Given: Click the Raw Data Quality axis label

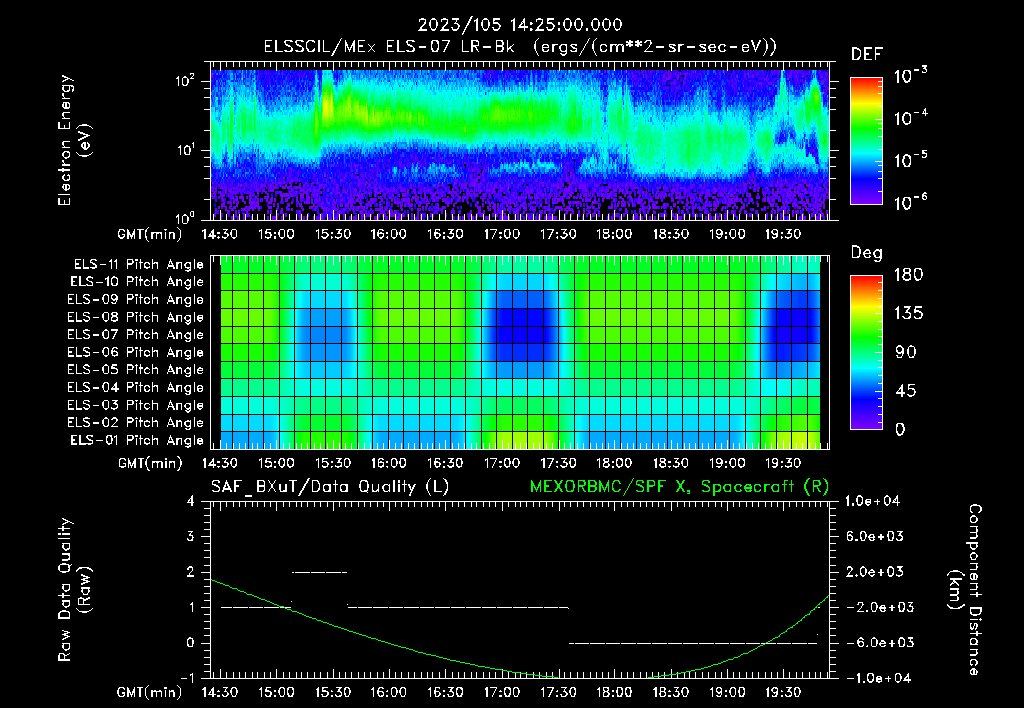Looking at the screenshot, I should tap(74, 589).
